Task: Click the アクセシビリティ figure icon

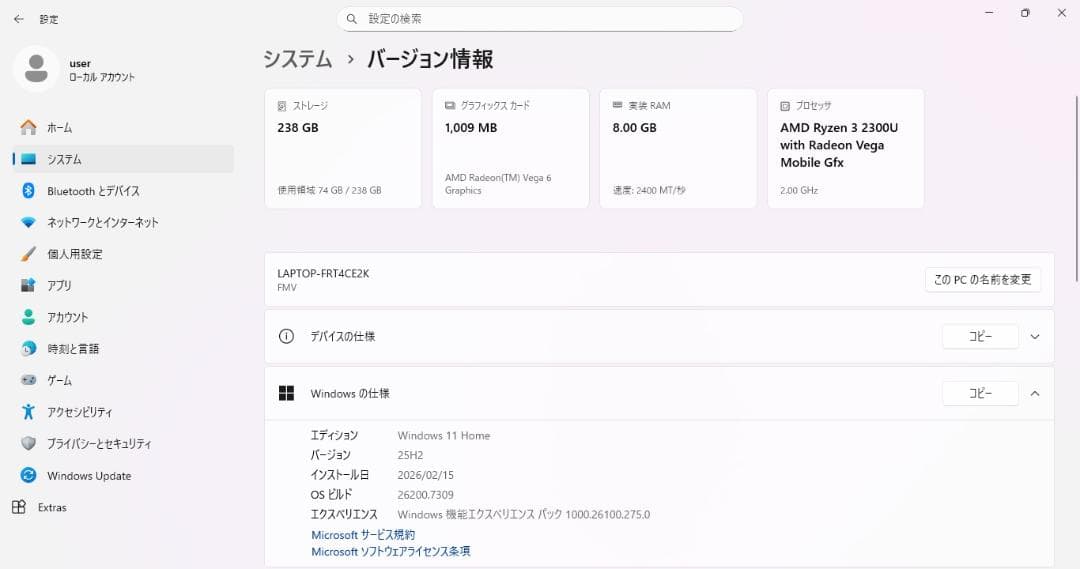Action: pos(28,412)
